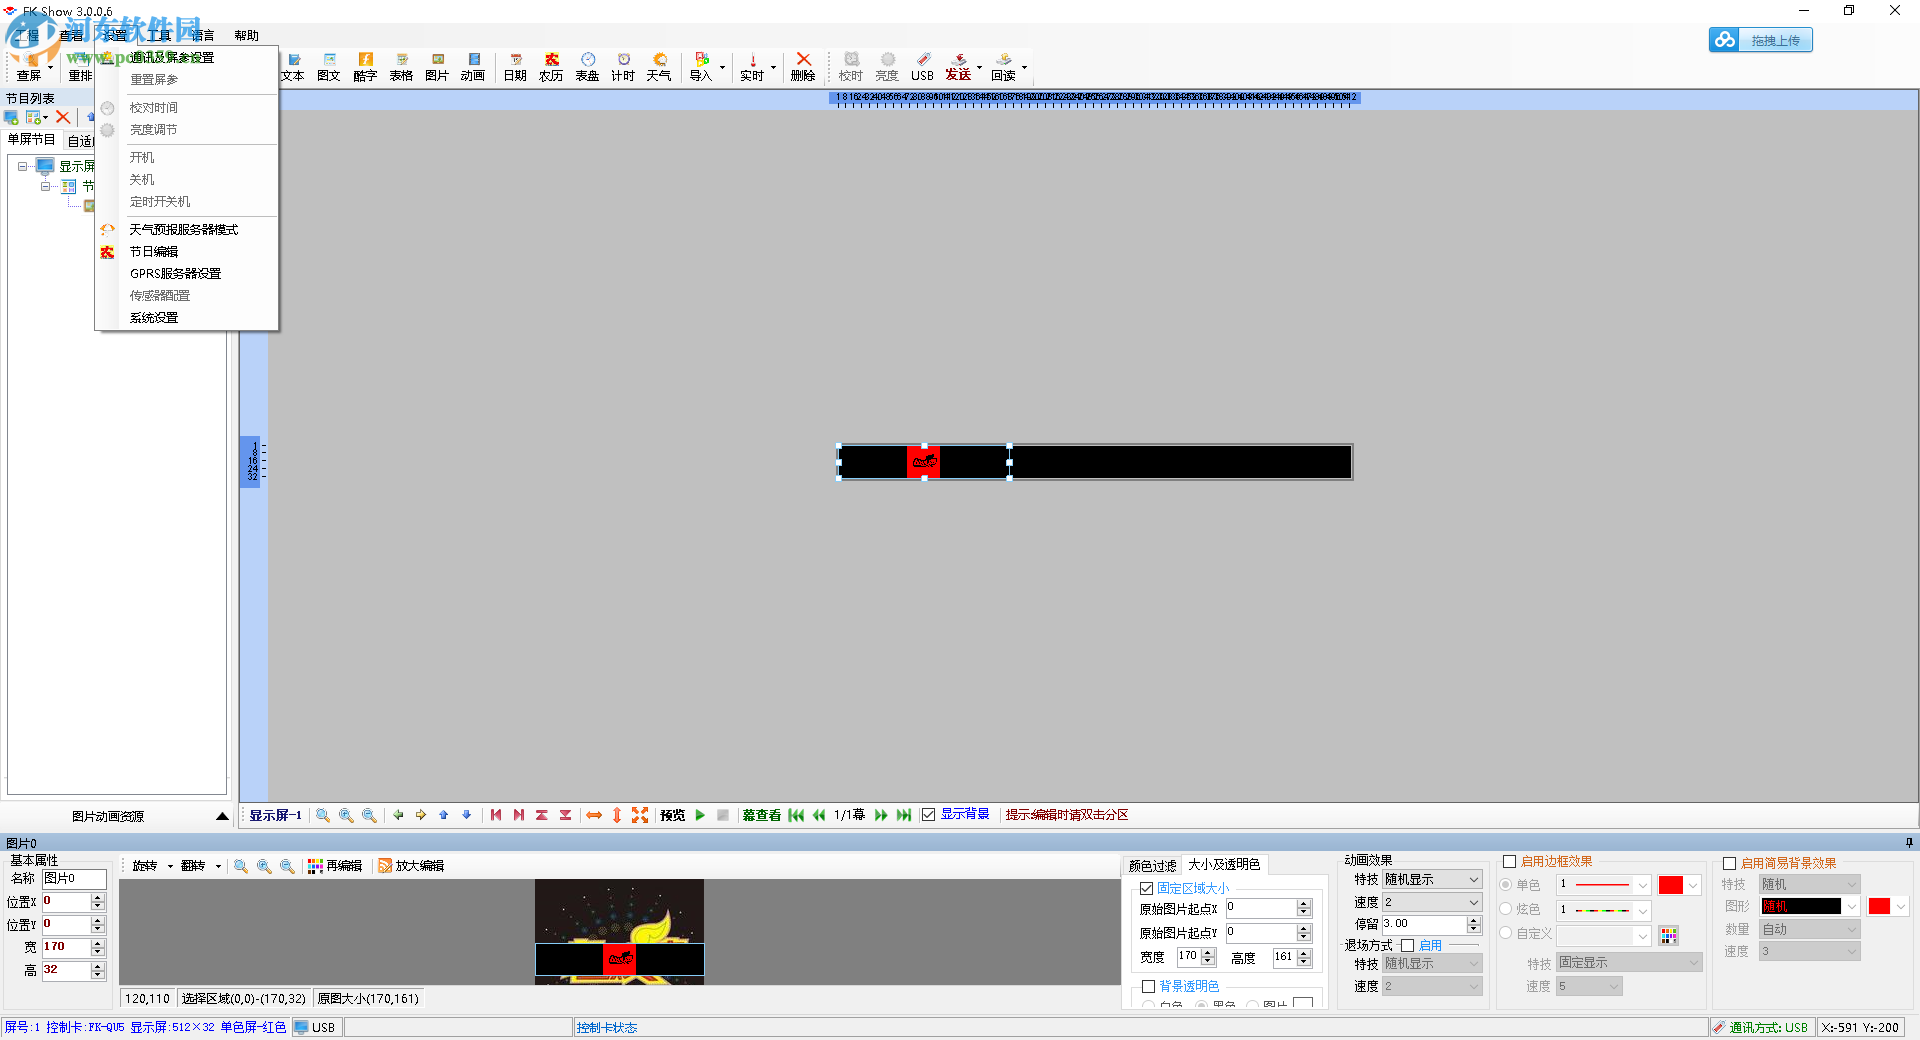Enable 退场方式 启用 checkbox

1408,945
